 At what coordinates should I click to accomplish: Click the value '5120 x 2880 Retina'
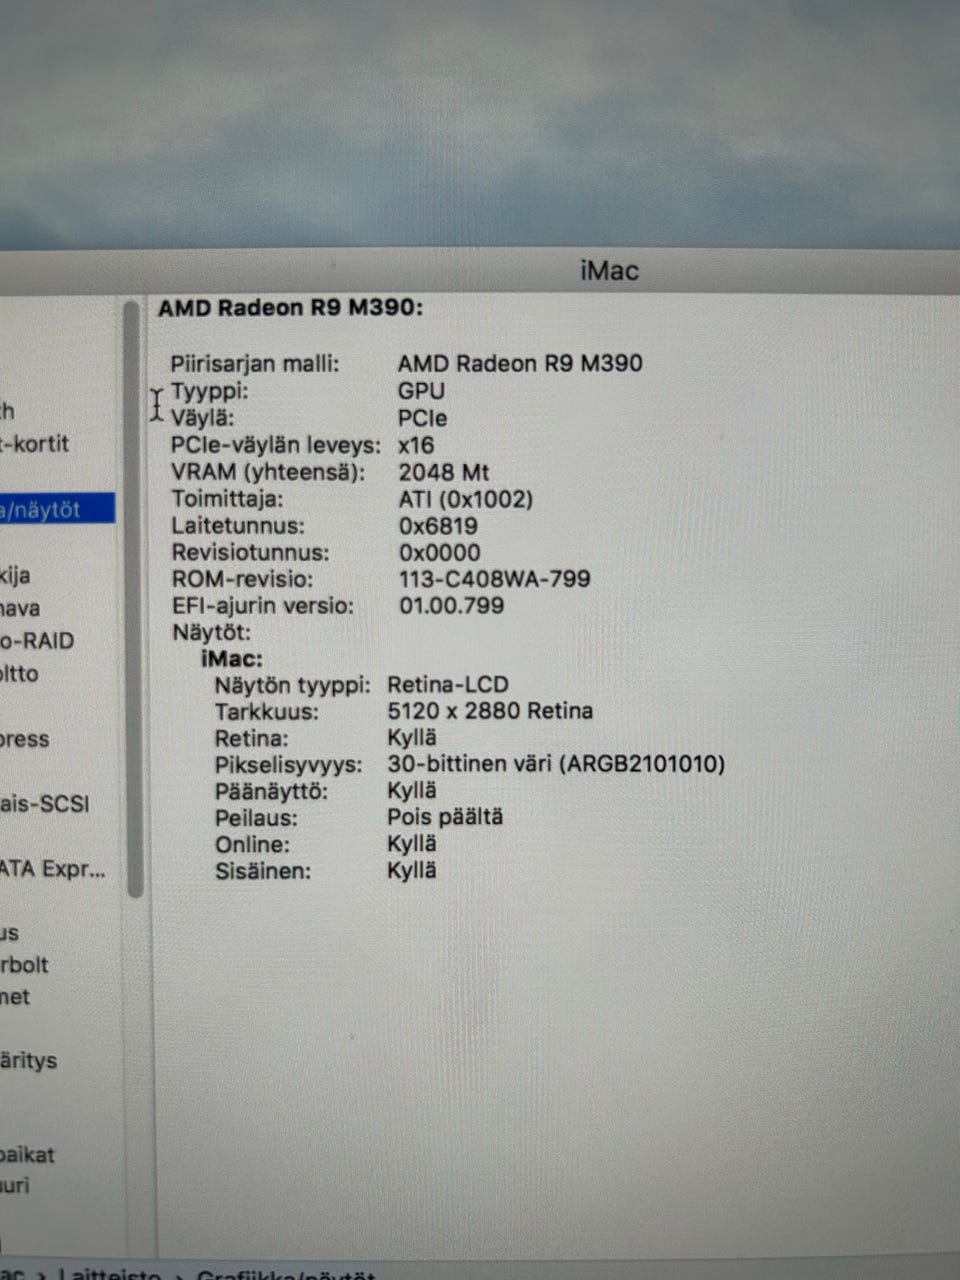click(x=490, y=711)
